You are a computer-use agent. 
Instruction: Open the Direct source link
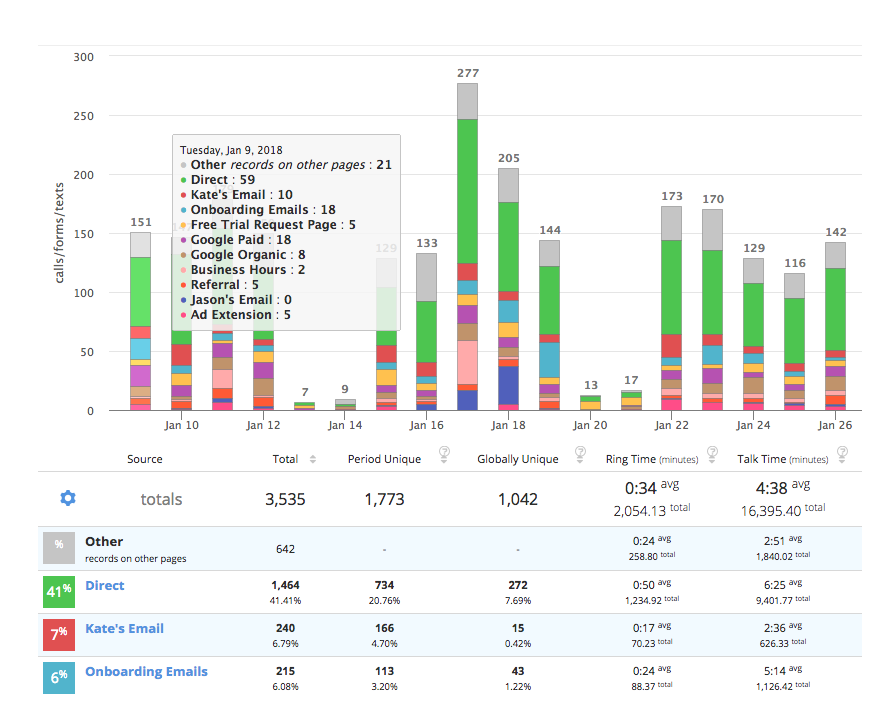pyautogui.click(x=104, y=585)
